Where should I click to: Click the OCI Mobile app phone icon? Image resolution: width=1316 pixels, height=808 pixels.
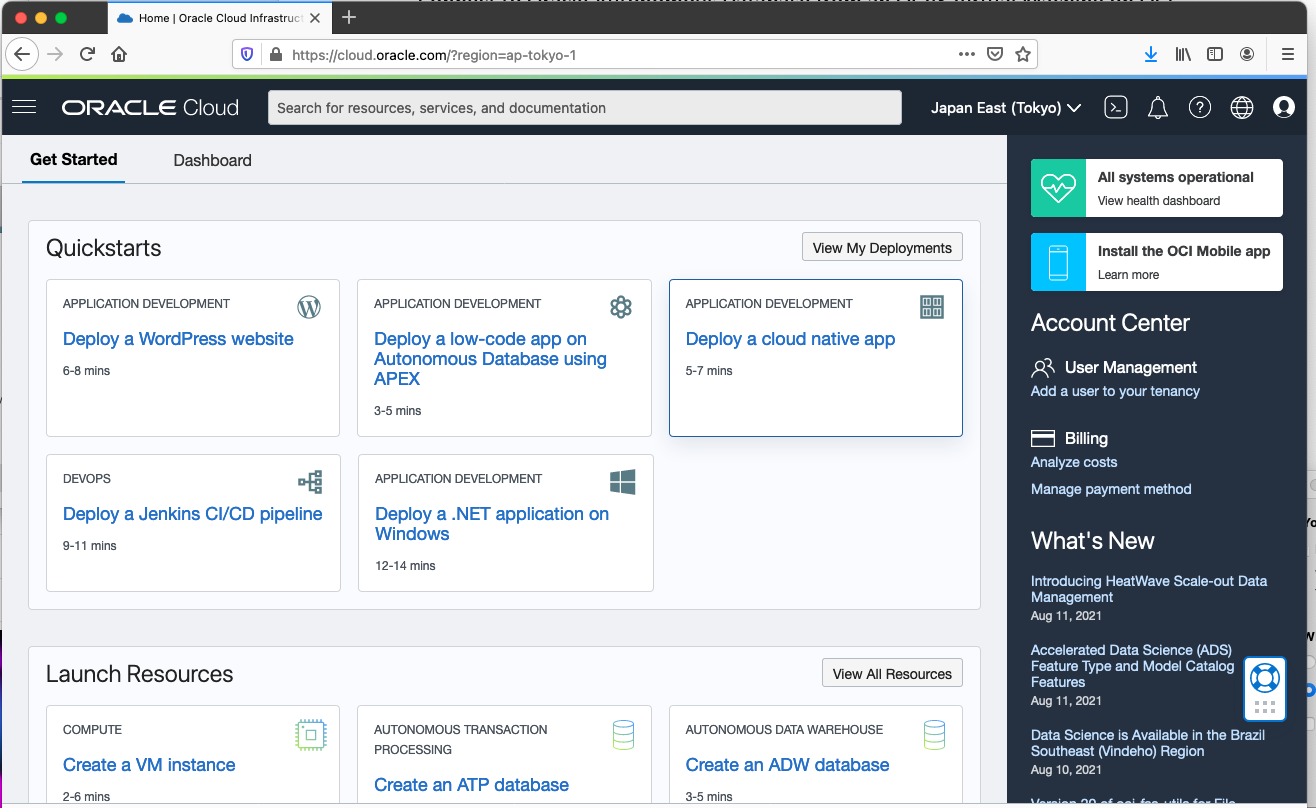1058,261
